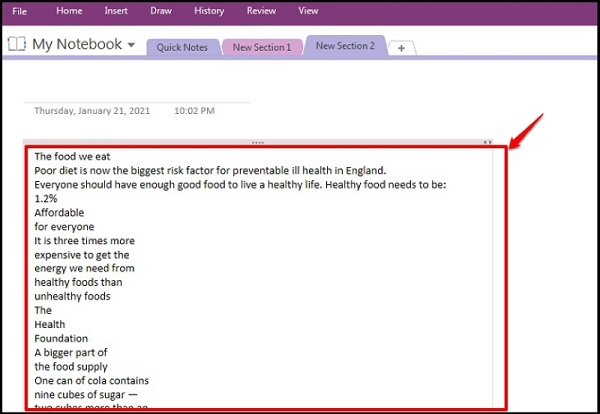The image size is (600, 414).
Task: Click the notebook icon beside My Notebook
Action: point(17,44)
